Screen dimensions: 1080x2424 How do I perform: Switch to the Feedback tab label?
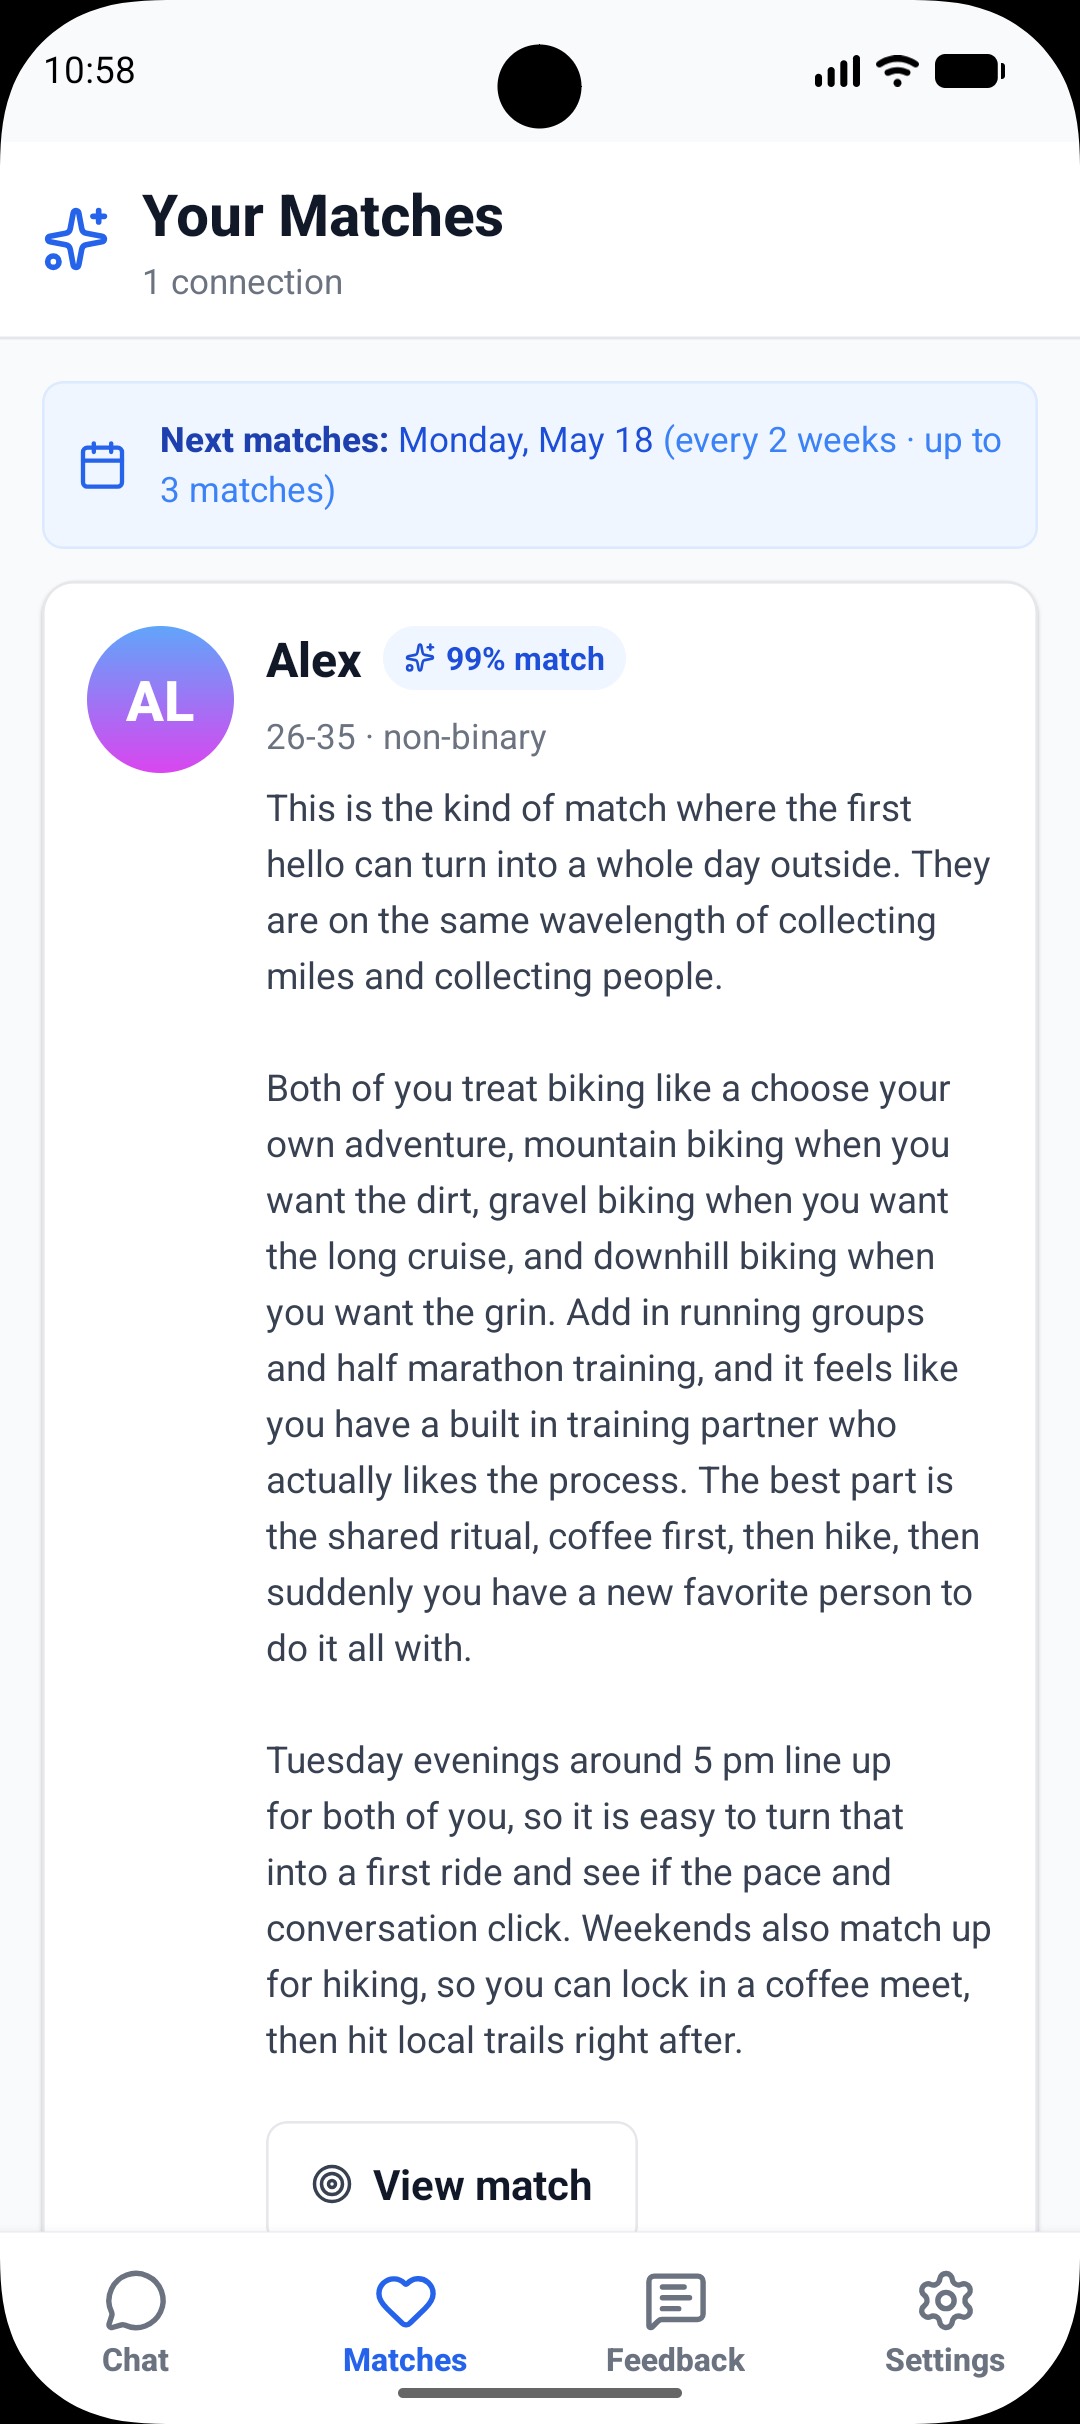[675, 2360]
